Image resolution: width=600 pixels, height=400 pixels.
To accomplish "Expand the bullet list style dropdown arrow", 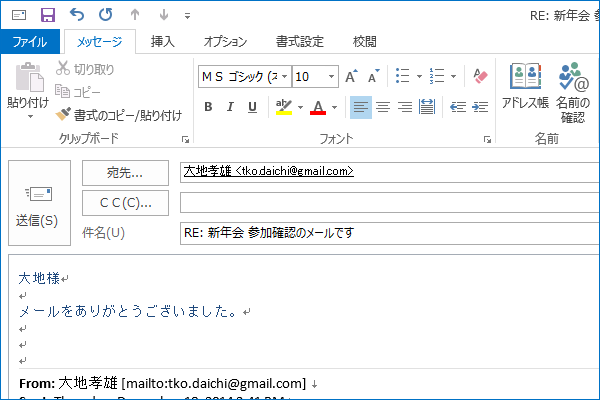I will point(419,77).
